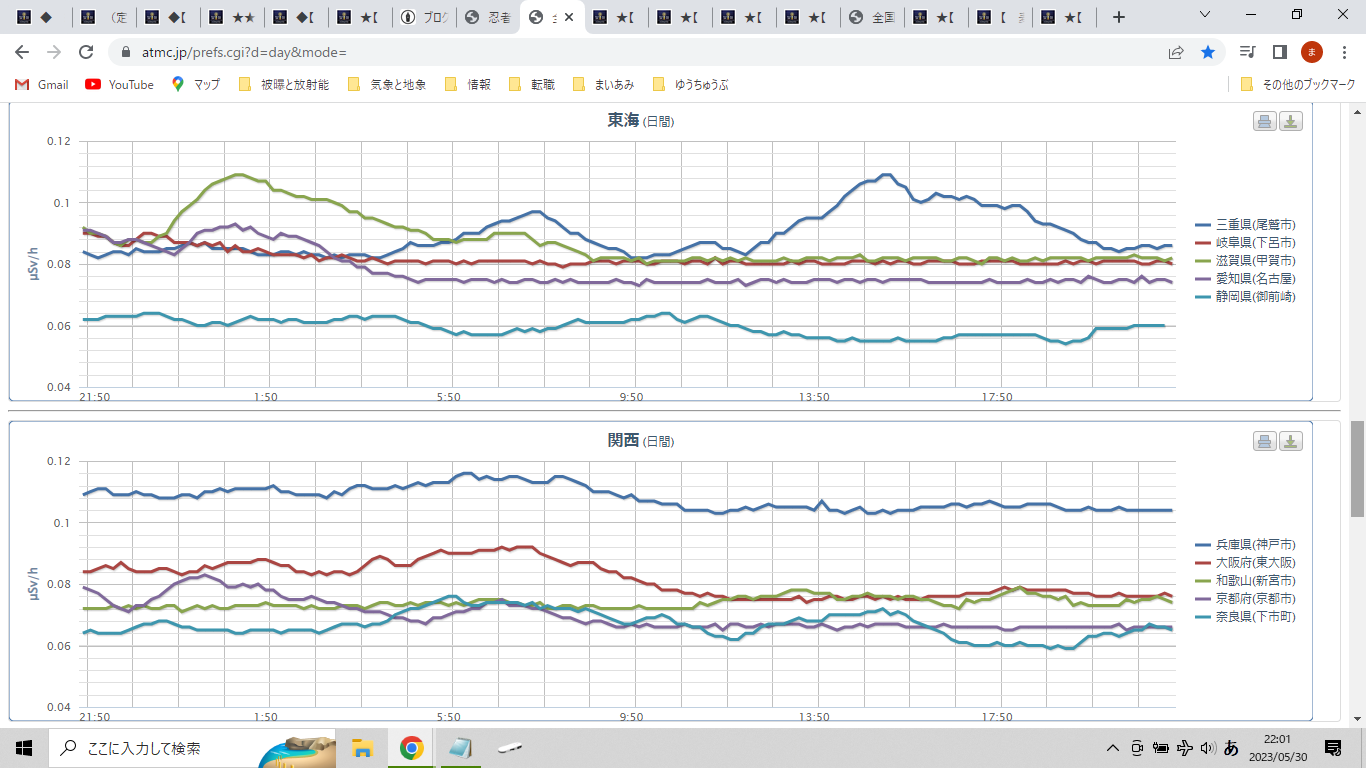This screenshot has width=1366, height=768.
Task: Switch to Chrome in the taskbar
Action: tap(410, 748)
